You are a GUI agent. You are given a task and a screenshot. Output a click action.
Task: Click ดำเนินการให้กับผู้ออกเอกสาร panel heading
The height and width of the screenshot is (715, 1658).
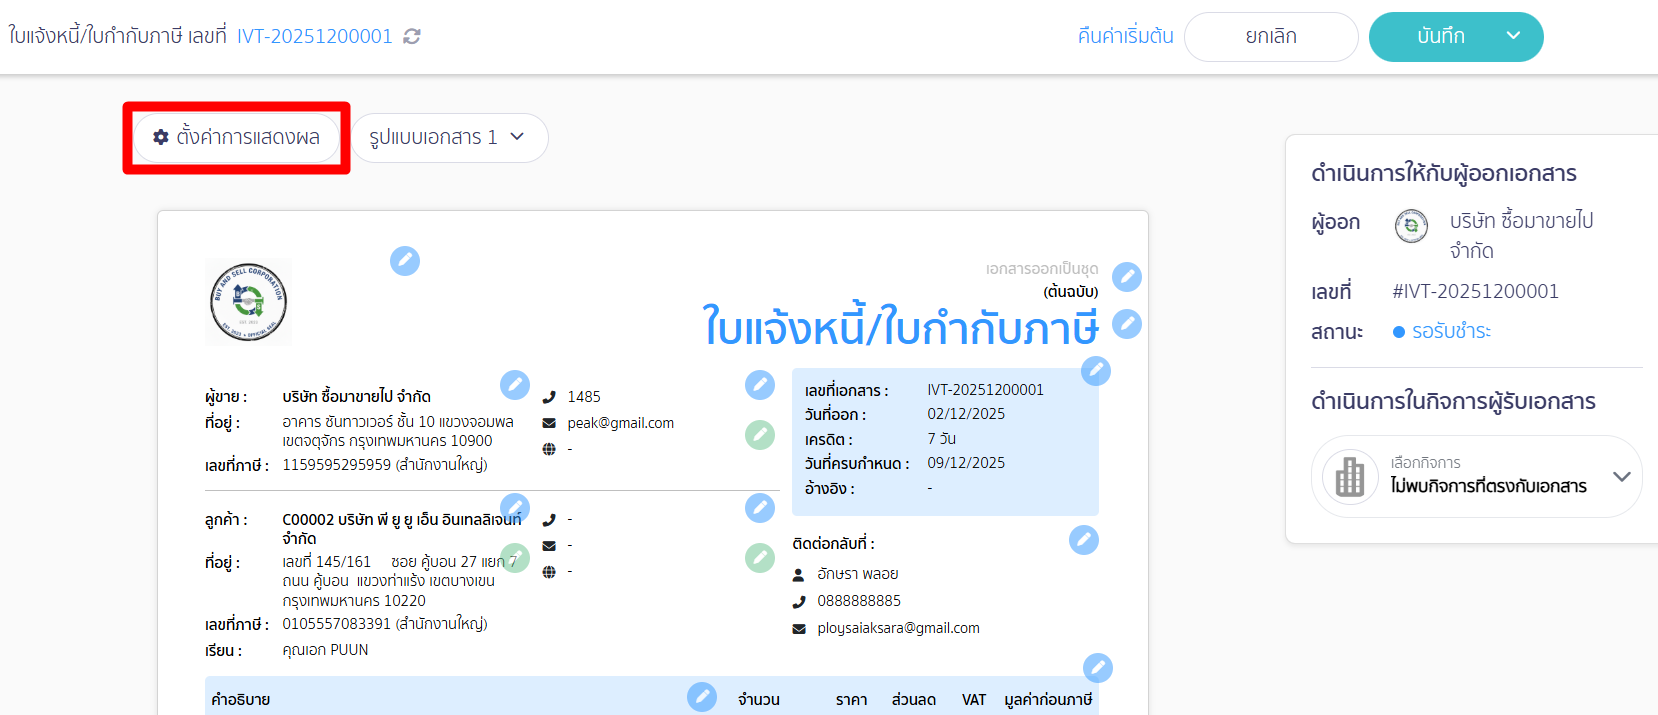click(x=1444, y=173)
